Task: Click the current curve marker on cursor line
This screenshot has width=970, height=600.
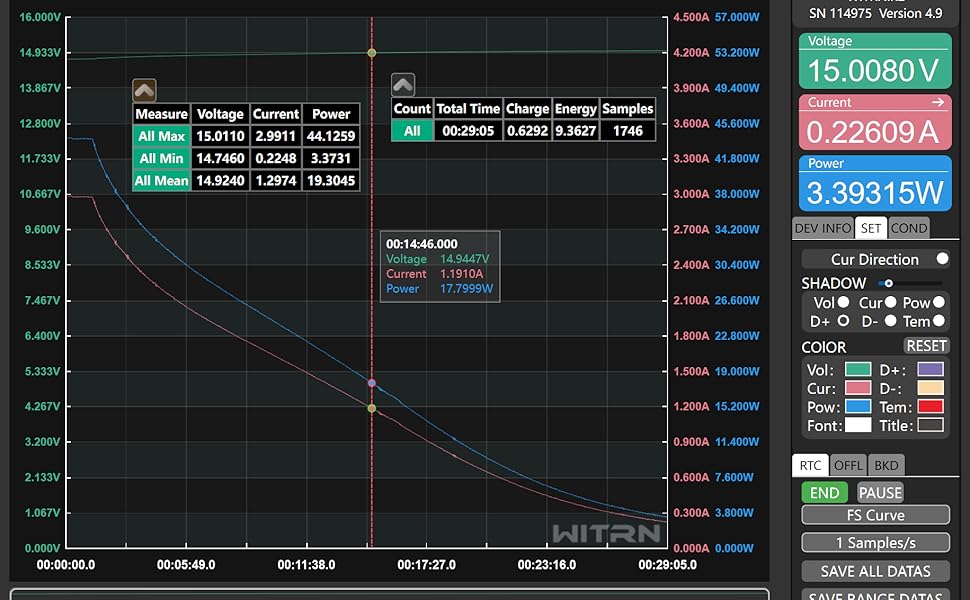Action: (372, 408)
